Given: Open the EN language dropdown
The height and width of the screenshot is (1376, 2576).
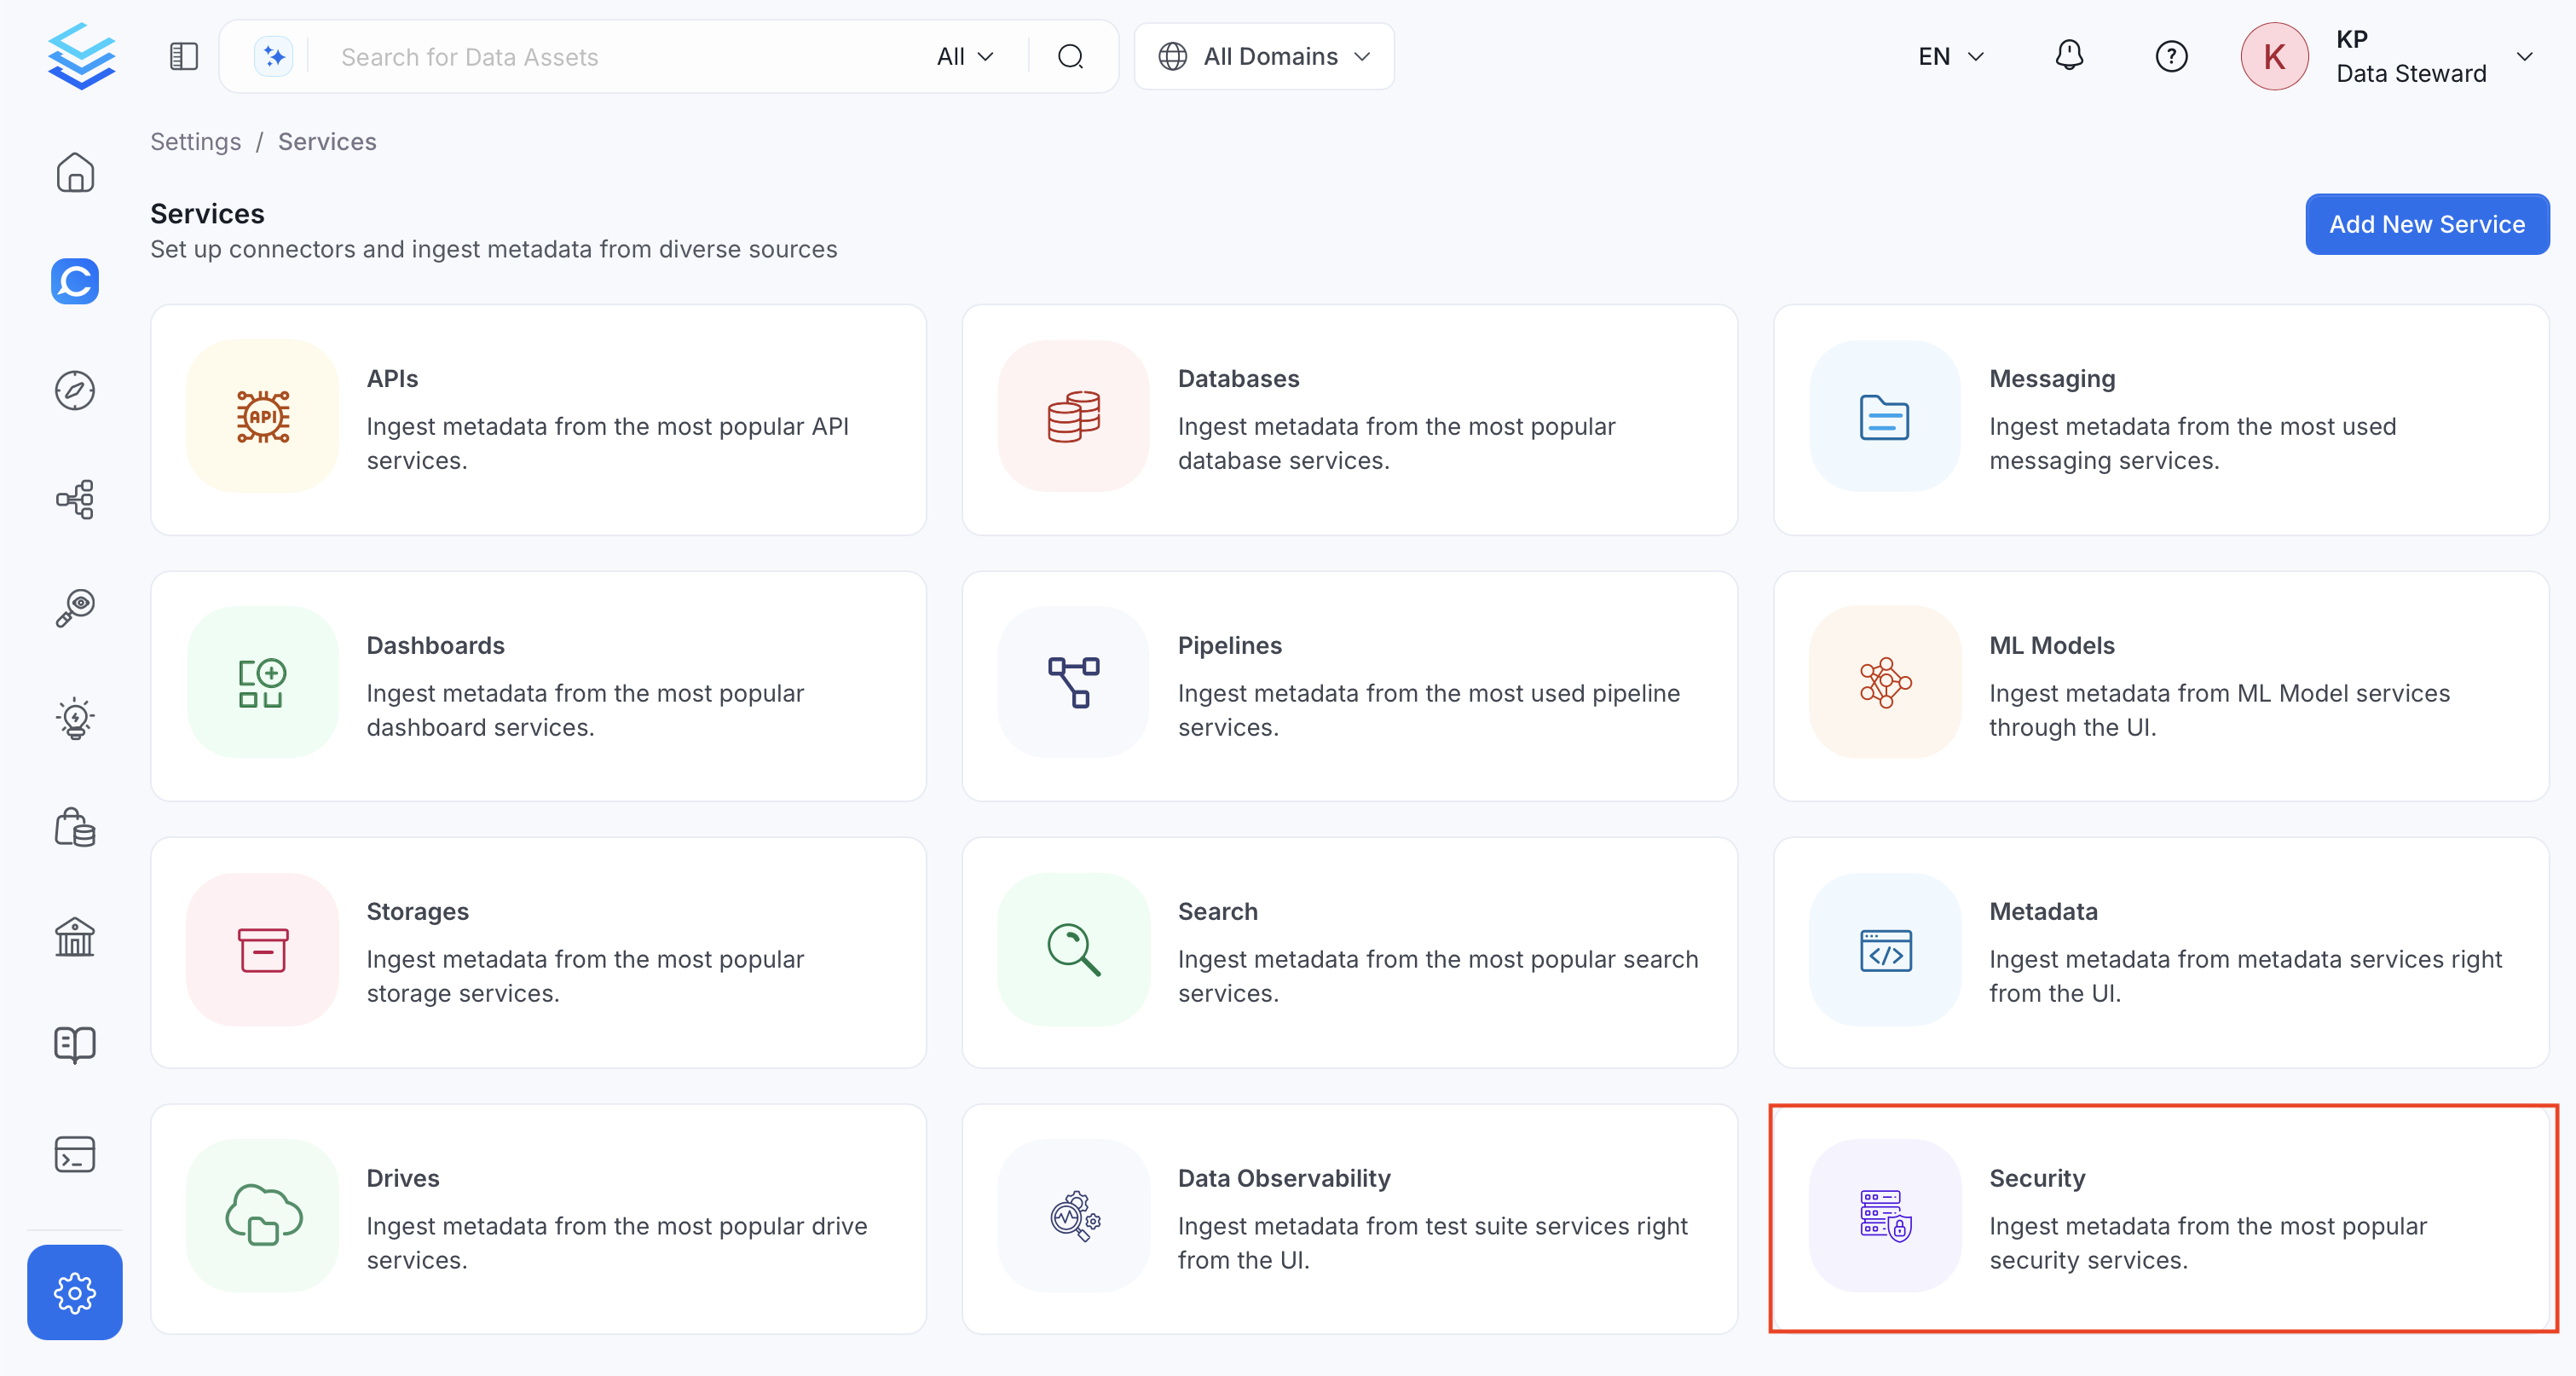Looking at the screenshot, I should point(1950,57).
